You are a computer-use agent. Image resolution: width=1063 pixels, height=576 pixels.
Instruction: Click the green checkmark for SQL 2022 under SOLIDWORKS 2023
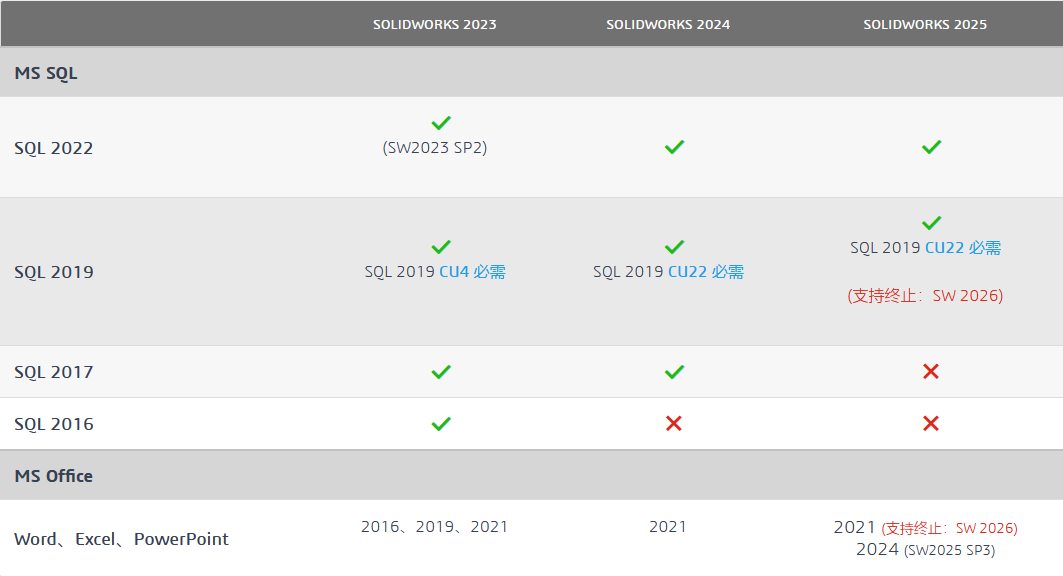441,123
